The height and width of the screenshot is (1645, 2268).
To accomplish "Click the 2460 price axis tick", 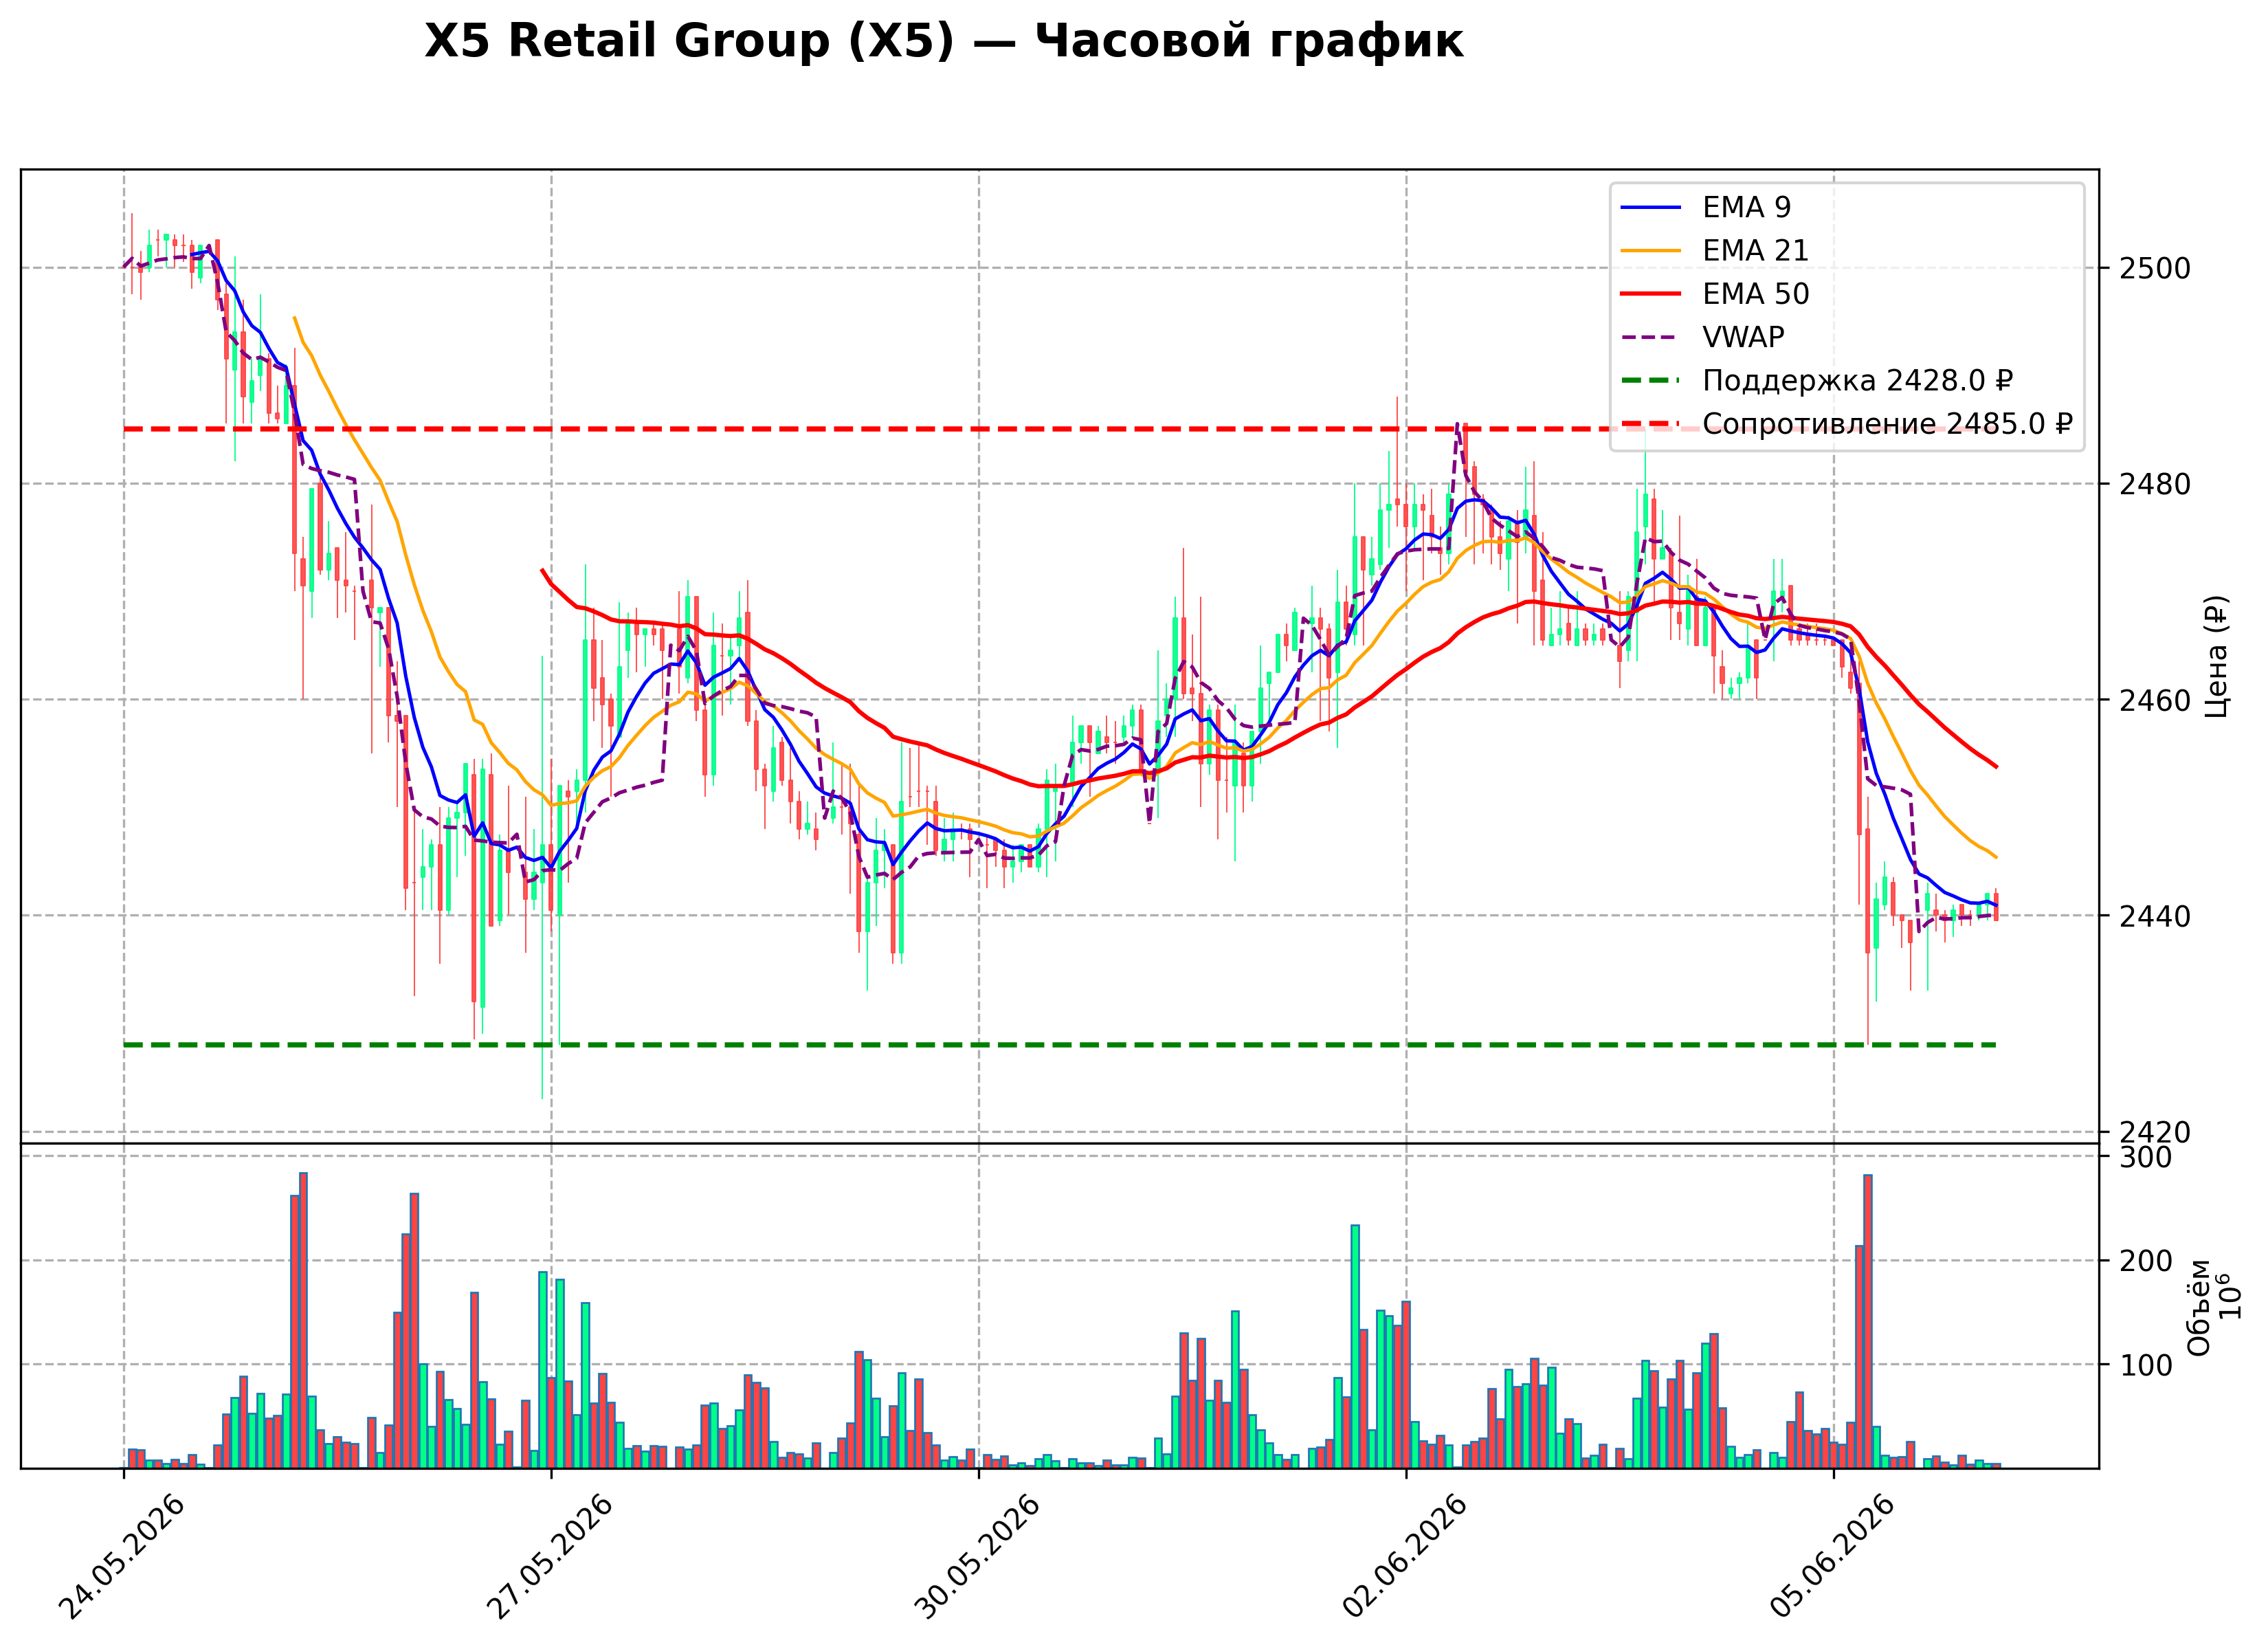I will click(2154, 700).
